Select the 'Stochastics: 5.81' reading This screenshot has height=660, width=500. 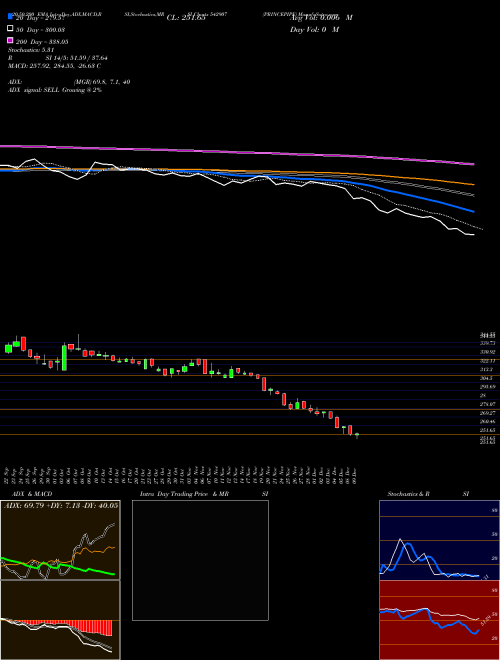(31, 50)
